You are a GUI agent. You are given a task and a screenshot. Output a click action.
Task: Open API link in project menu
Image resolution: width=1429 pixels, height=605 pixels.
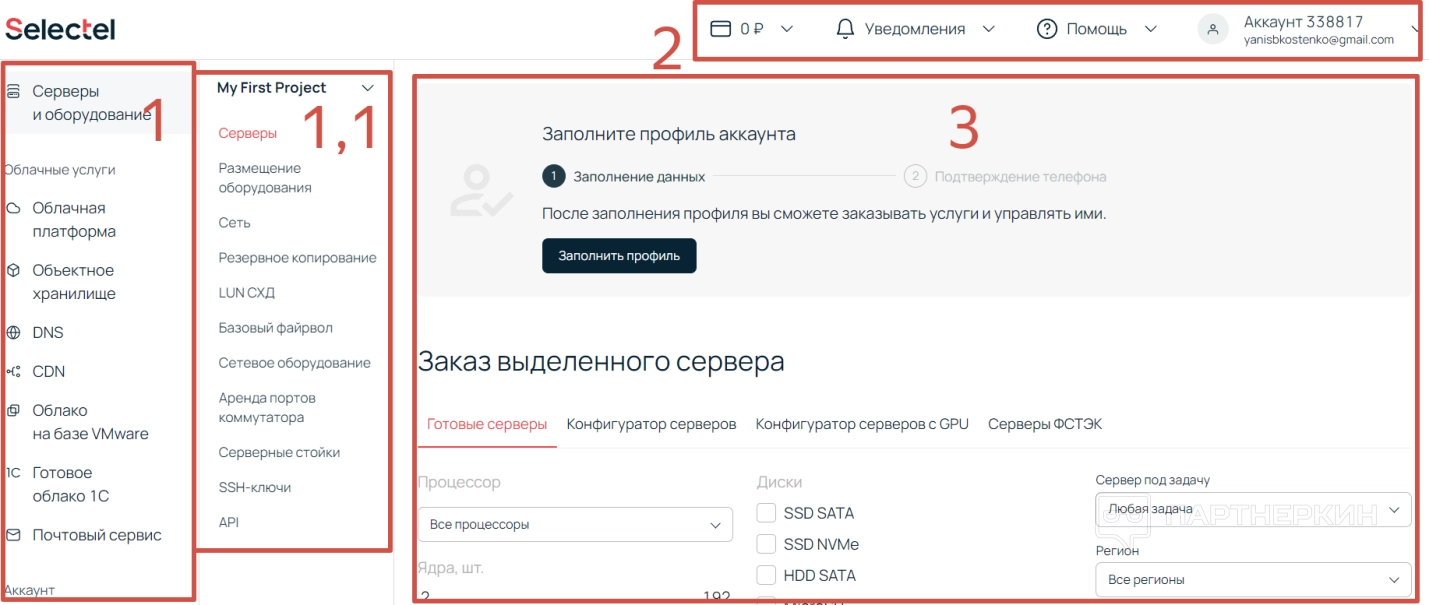229,523
